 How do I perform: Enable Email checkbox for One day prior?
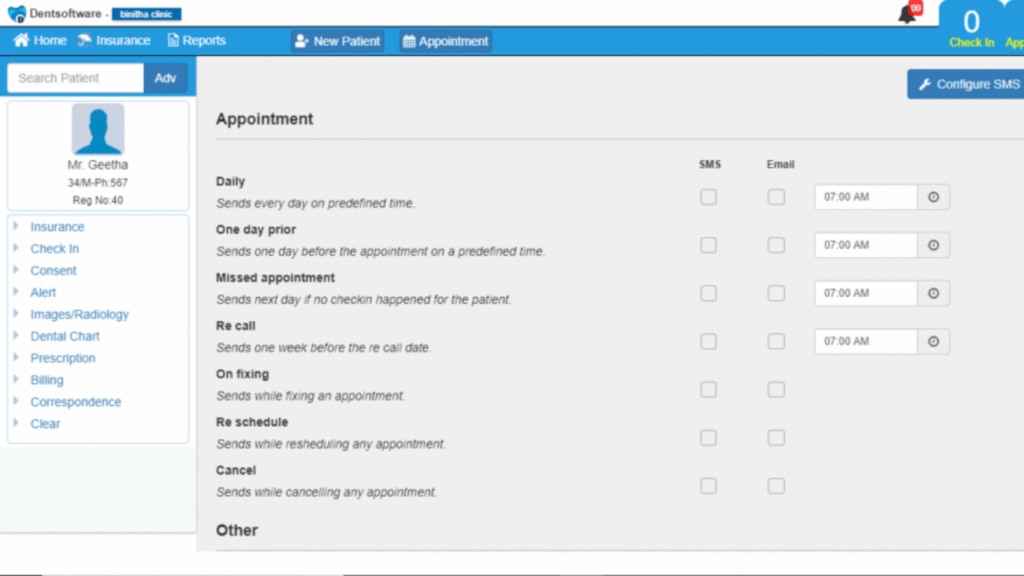[x=776, y=245]
